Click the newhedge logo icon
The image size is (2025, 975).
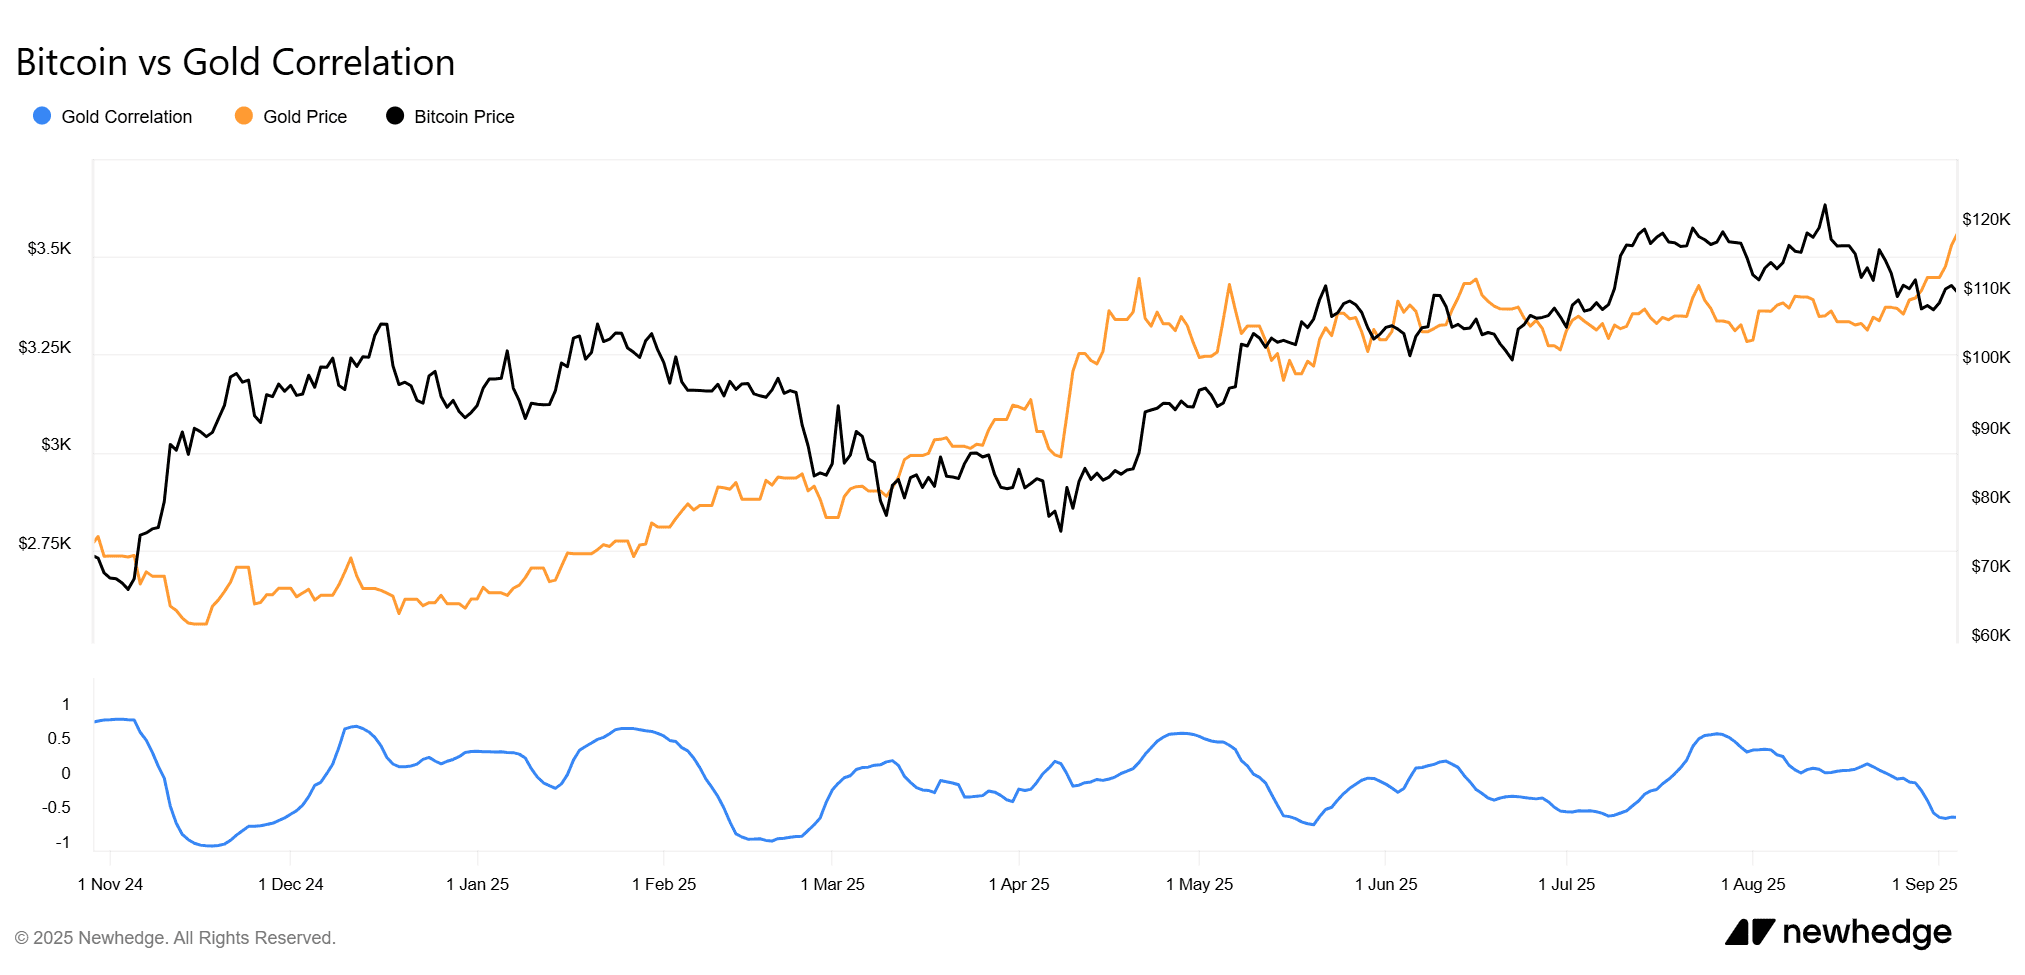[x=1749, y=932]
